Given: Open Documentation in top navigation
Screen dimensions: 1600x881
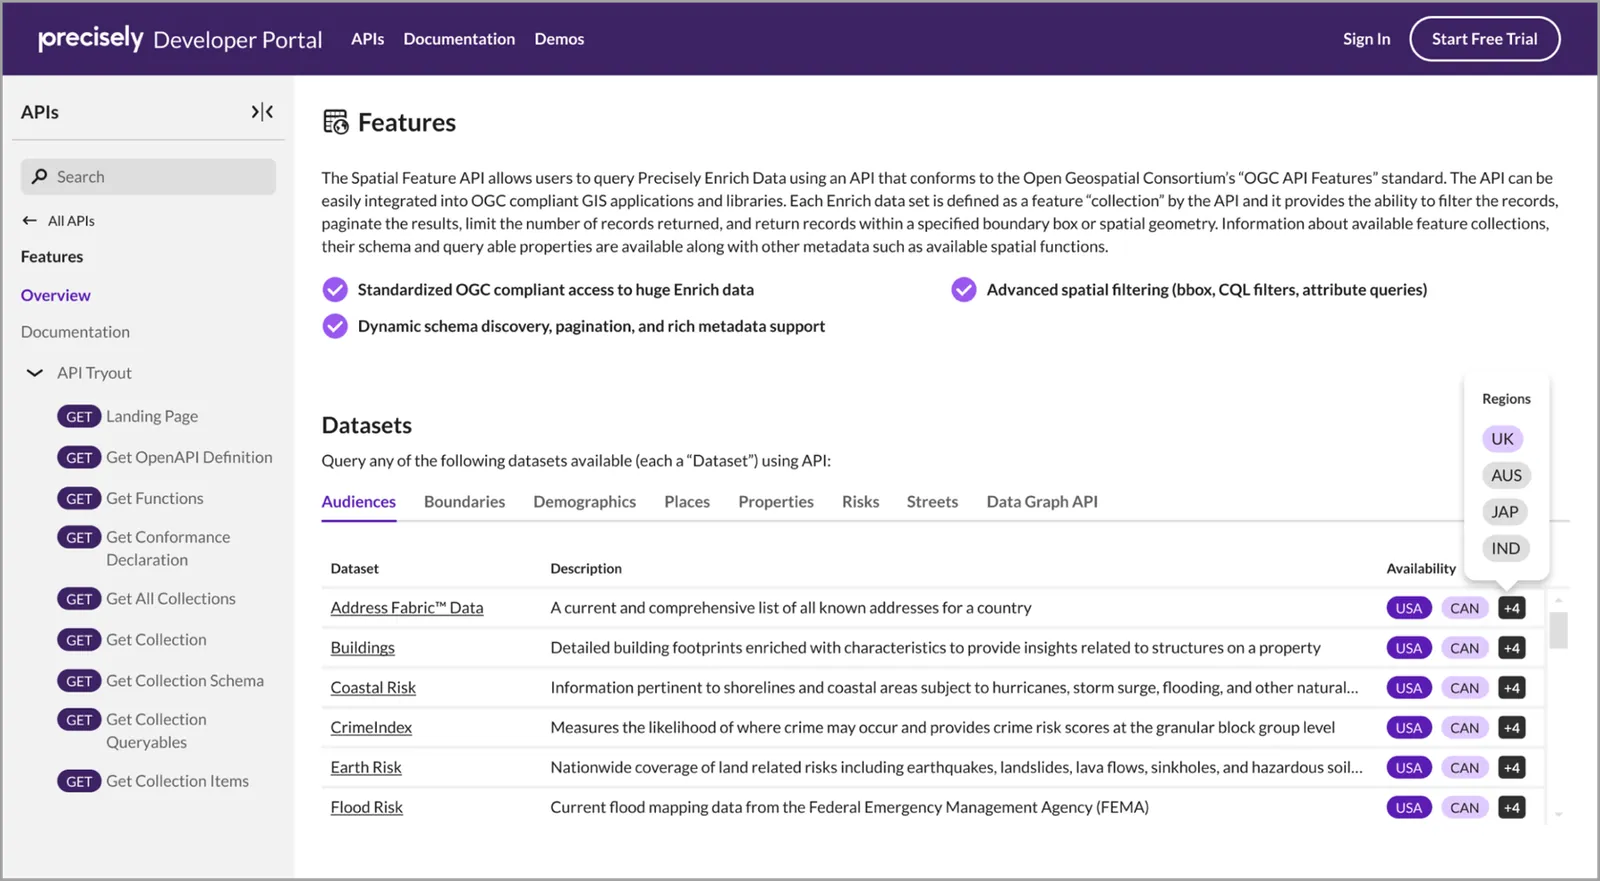Looking at the screenshot, I should click(459, 39).
